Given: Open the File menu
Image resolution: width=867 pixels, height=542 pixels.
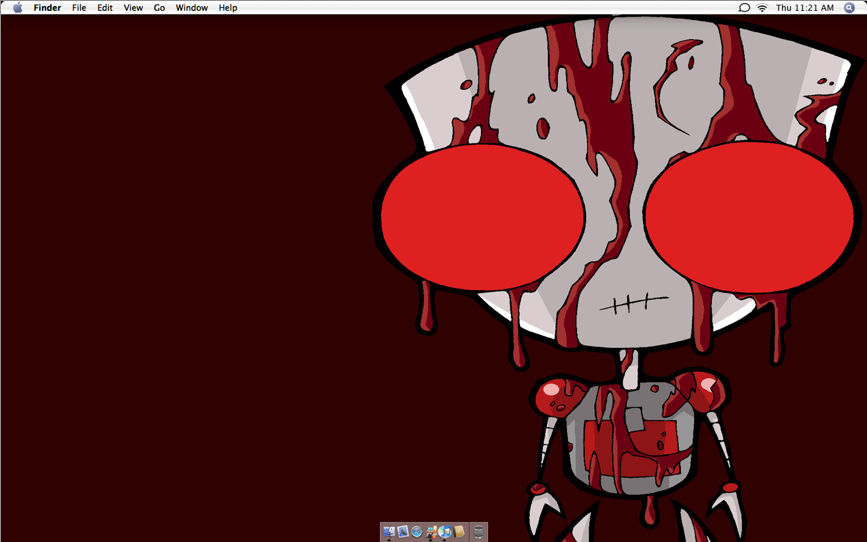Looking at the screenshot, I should coord(79,8).
